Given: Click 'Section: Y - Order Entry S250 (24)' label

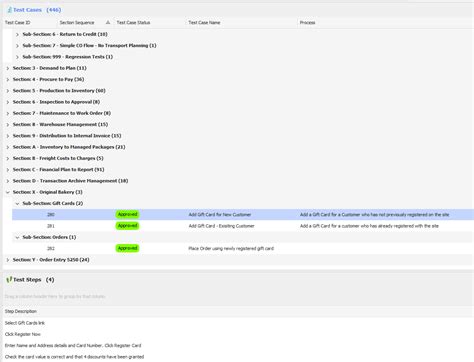Looking at the screenshot, I should coord(51,260).
